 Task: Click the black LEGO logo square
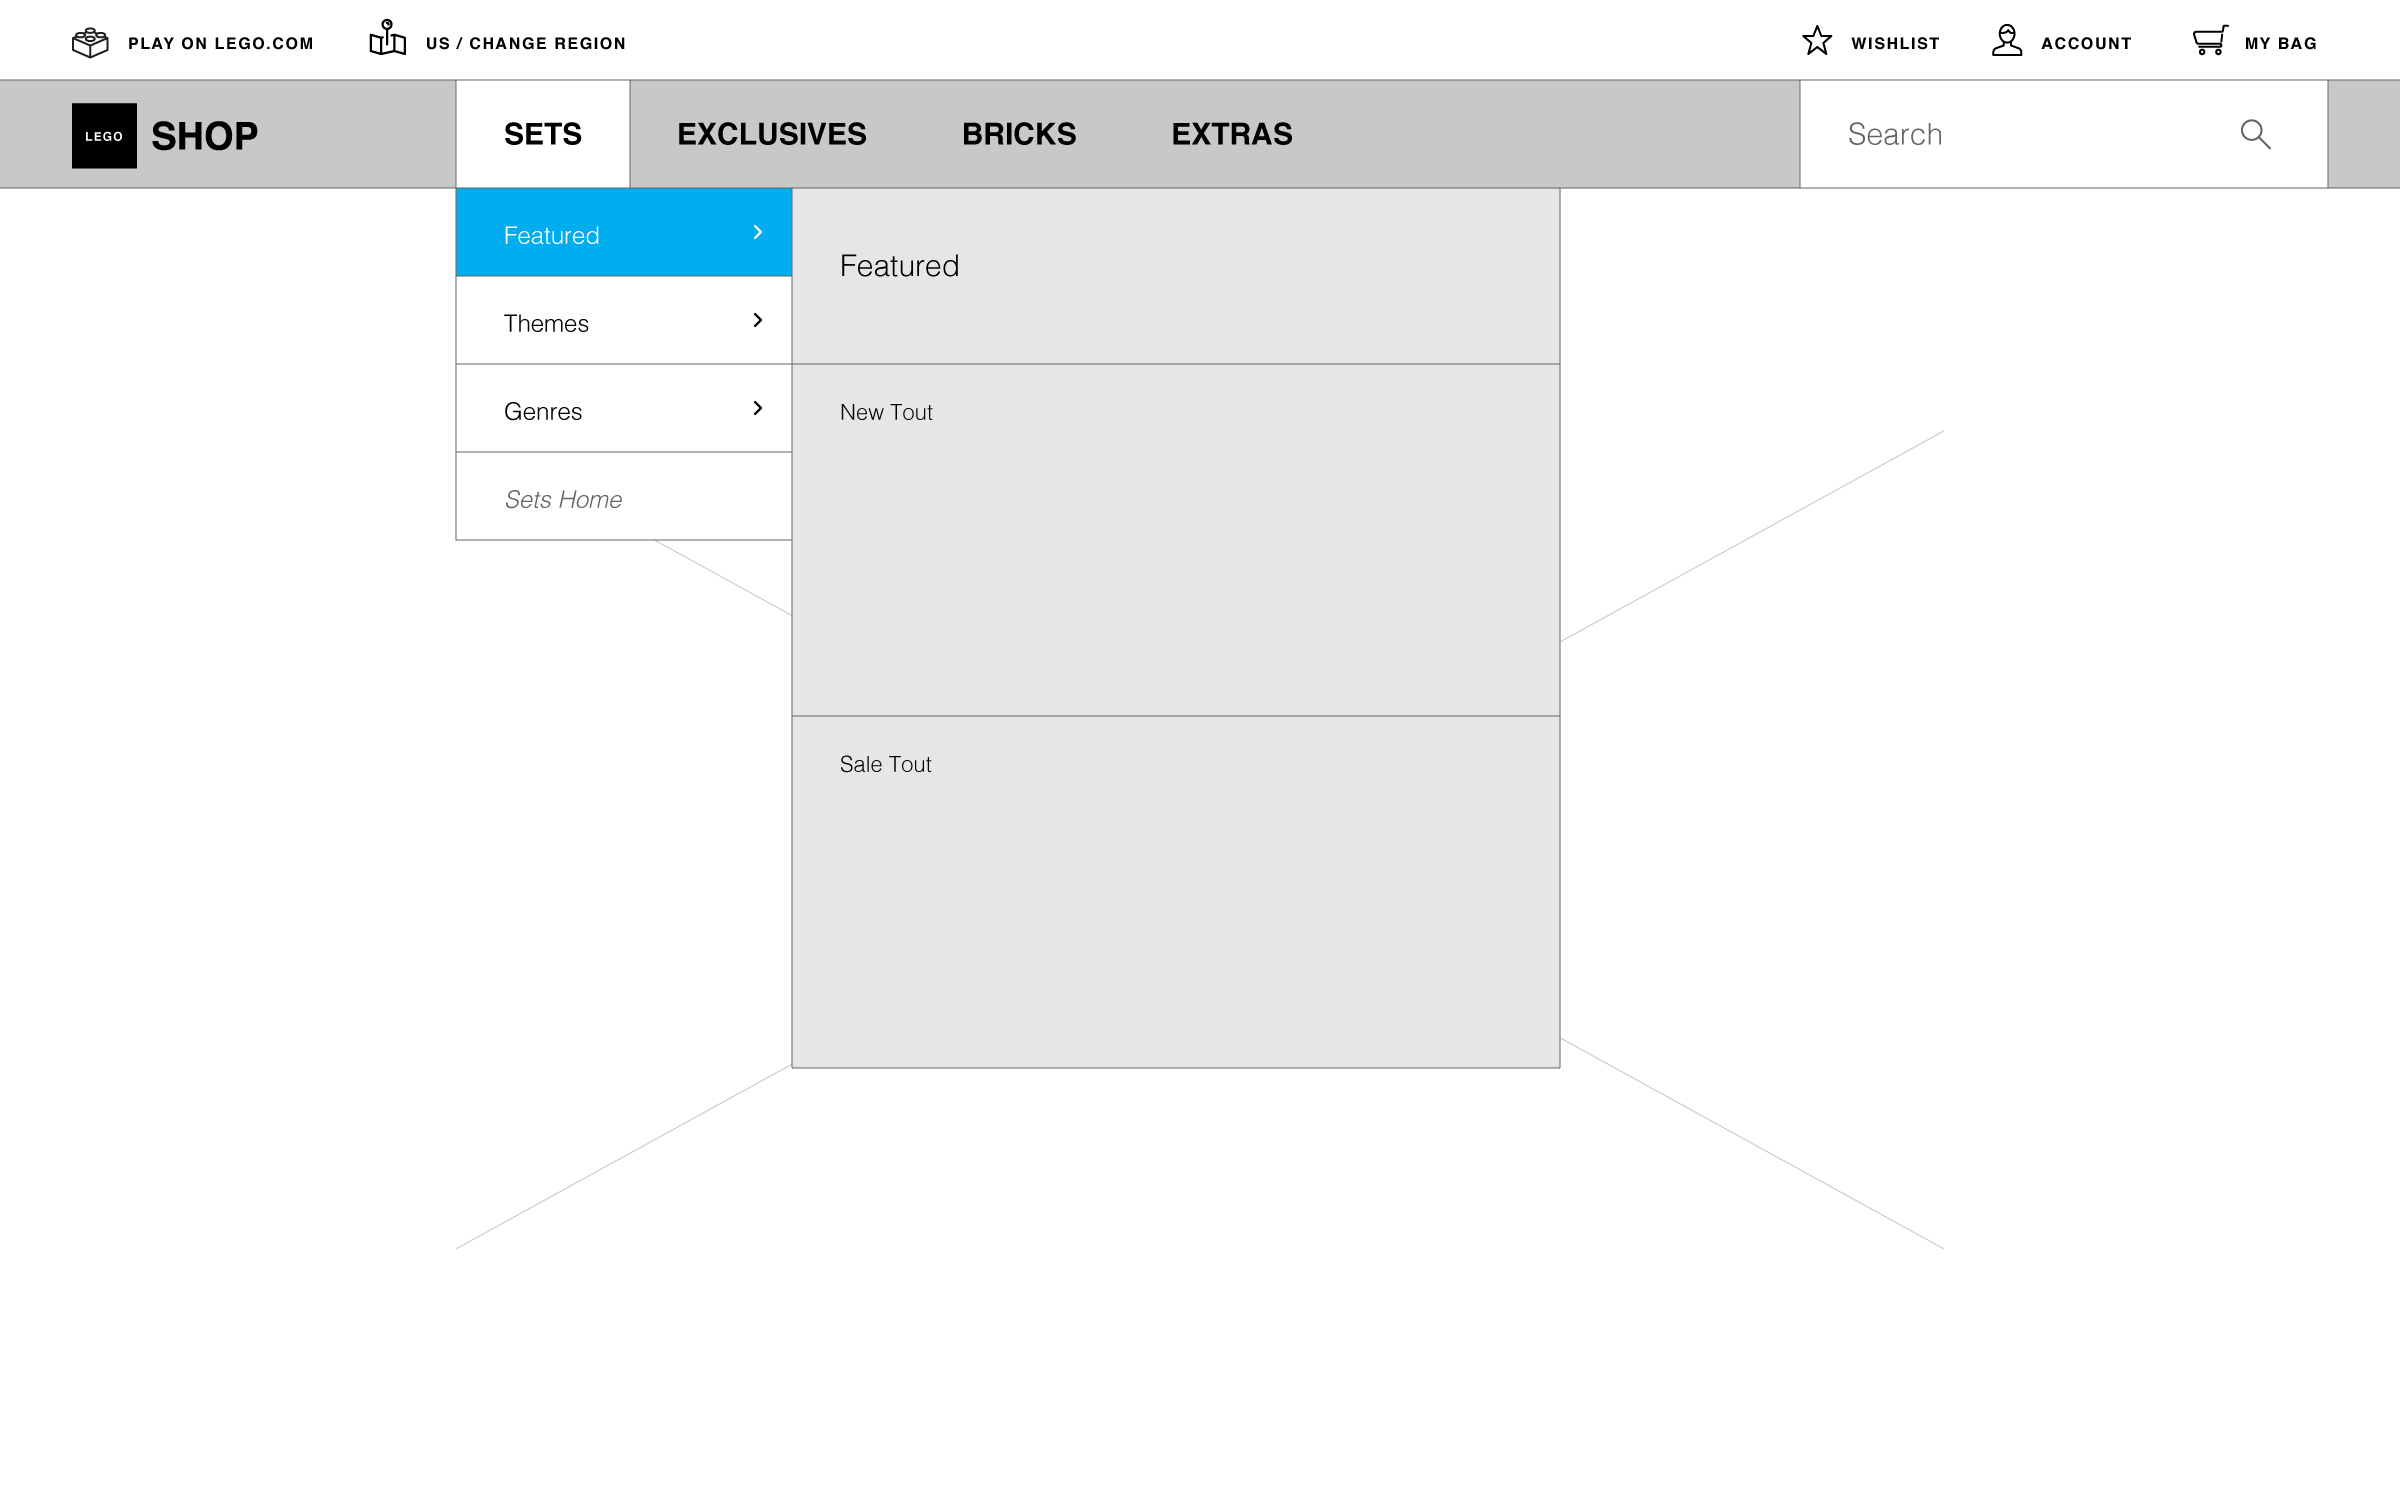104,135
